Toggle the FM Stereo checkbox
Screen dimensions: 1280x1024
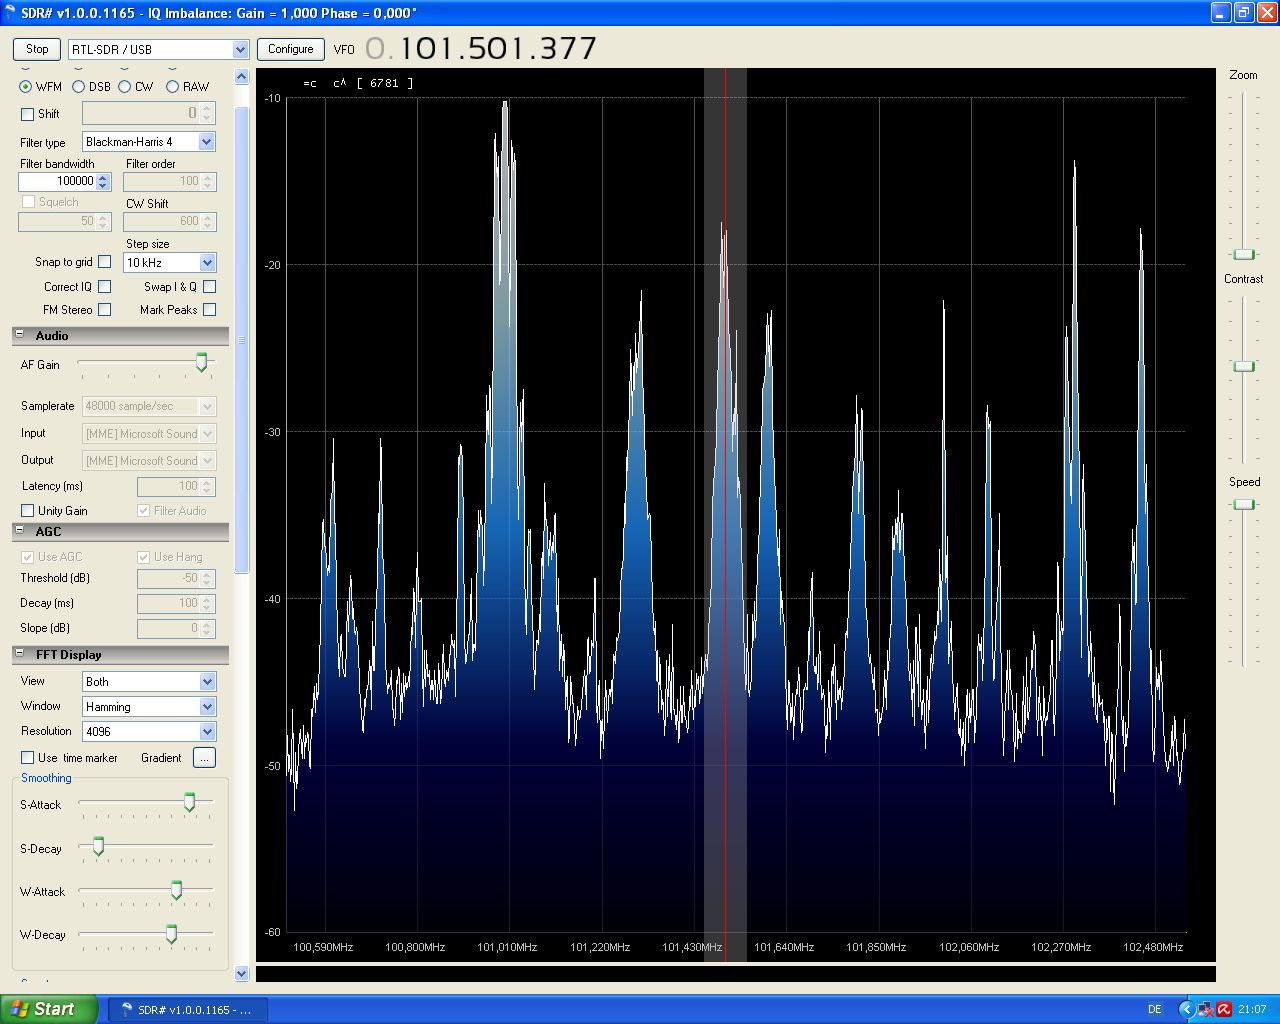(104, 310)
